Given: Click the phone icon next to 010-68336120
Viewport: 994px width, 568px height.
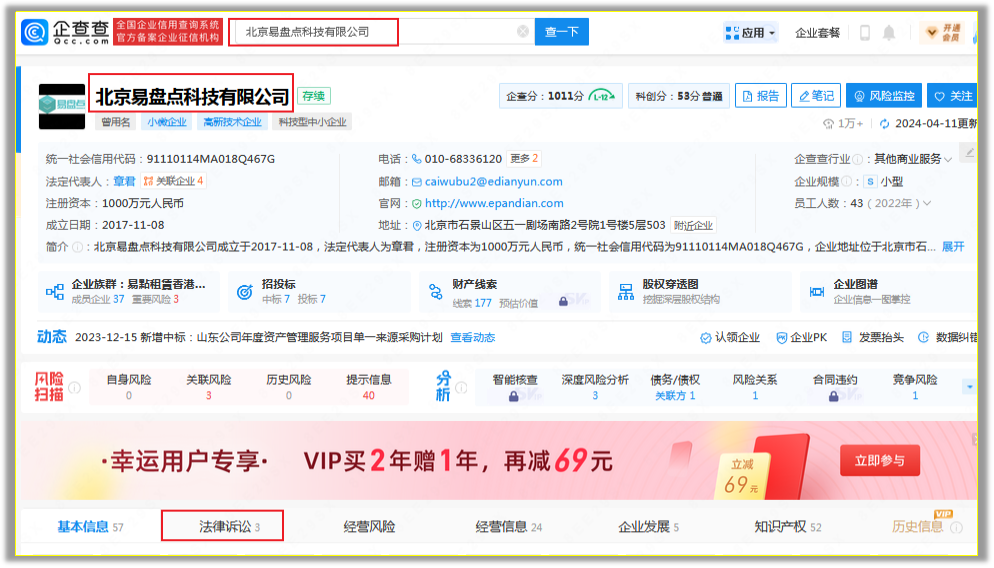Looking at the screenshot, I should click(x=416, y=158).
